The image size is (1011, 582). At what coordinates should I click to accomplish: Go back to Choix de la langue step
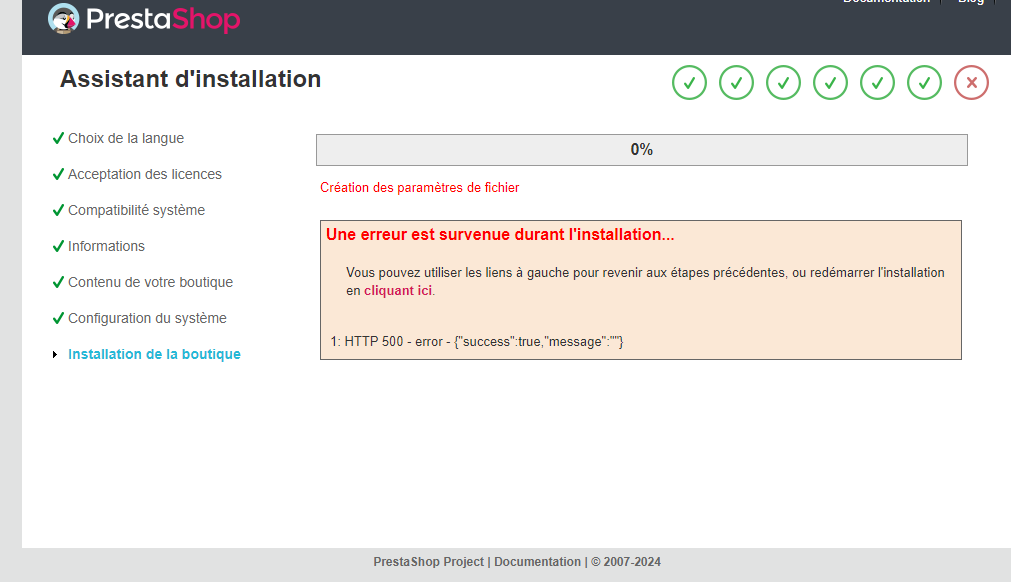[x=126, y=138]
